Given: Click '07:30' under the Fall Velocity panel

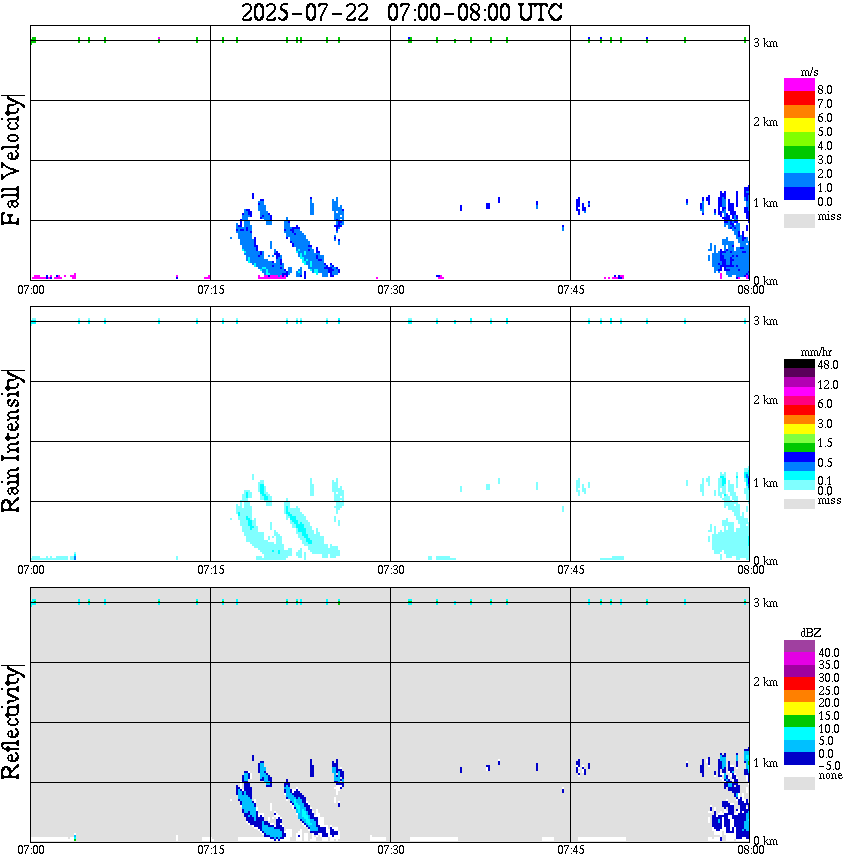Looking at the screenshot, I should [391, 290].
